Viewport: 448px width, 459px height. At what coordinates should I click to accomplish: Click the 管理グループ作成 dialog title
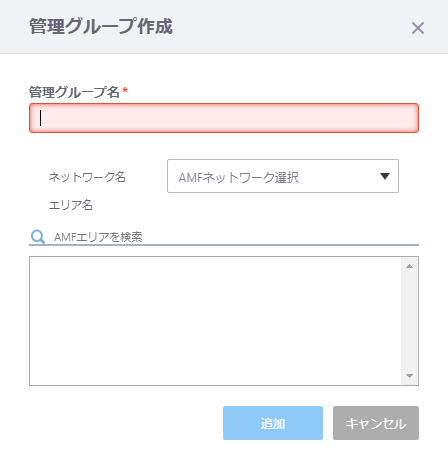[x=101, y=26]
